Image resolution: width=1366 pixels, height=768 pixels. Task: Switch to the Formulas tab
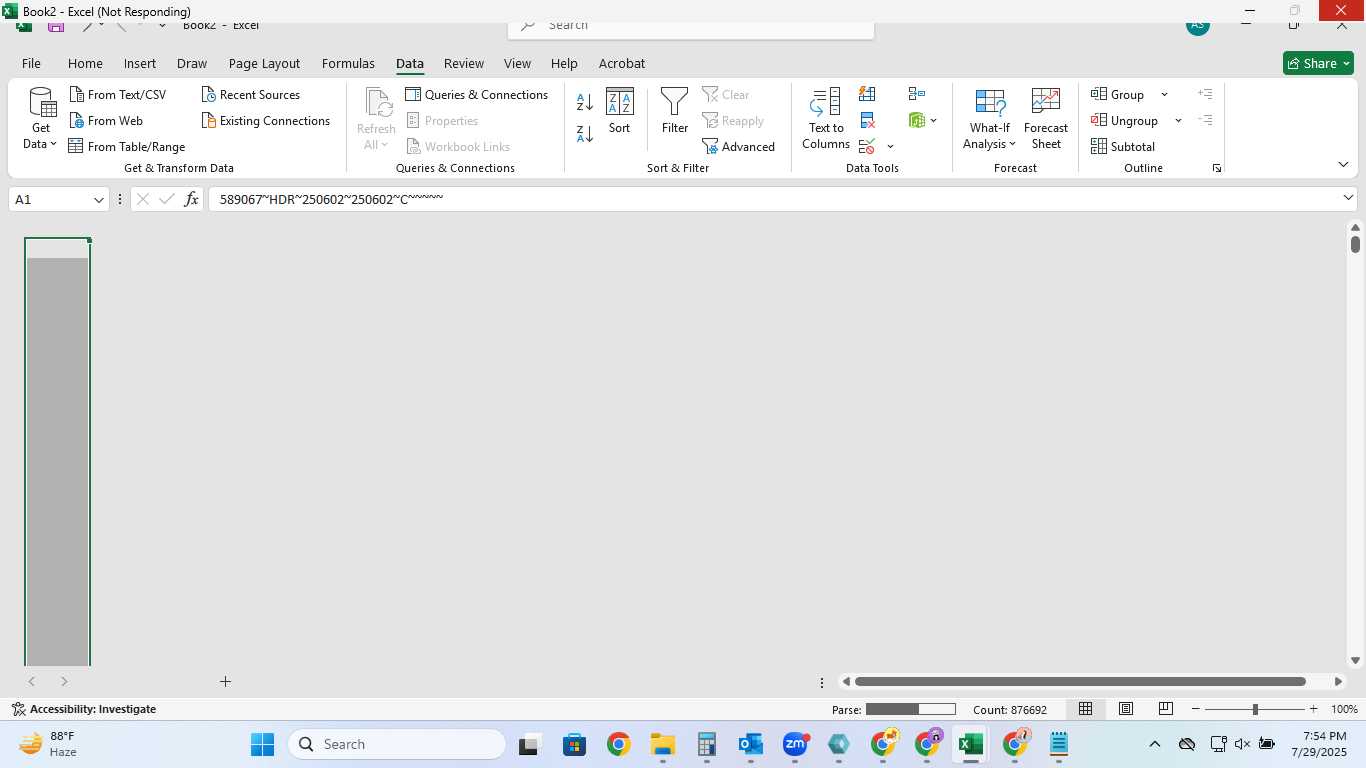(348, 63)
